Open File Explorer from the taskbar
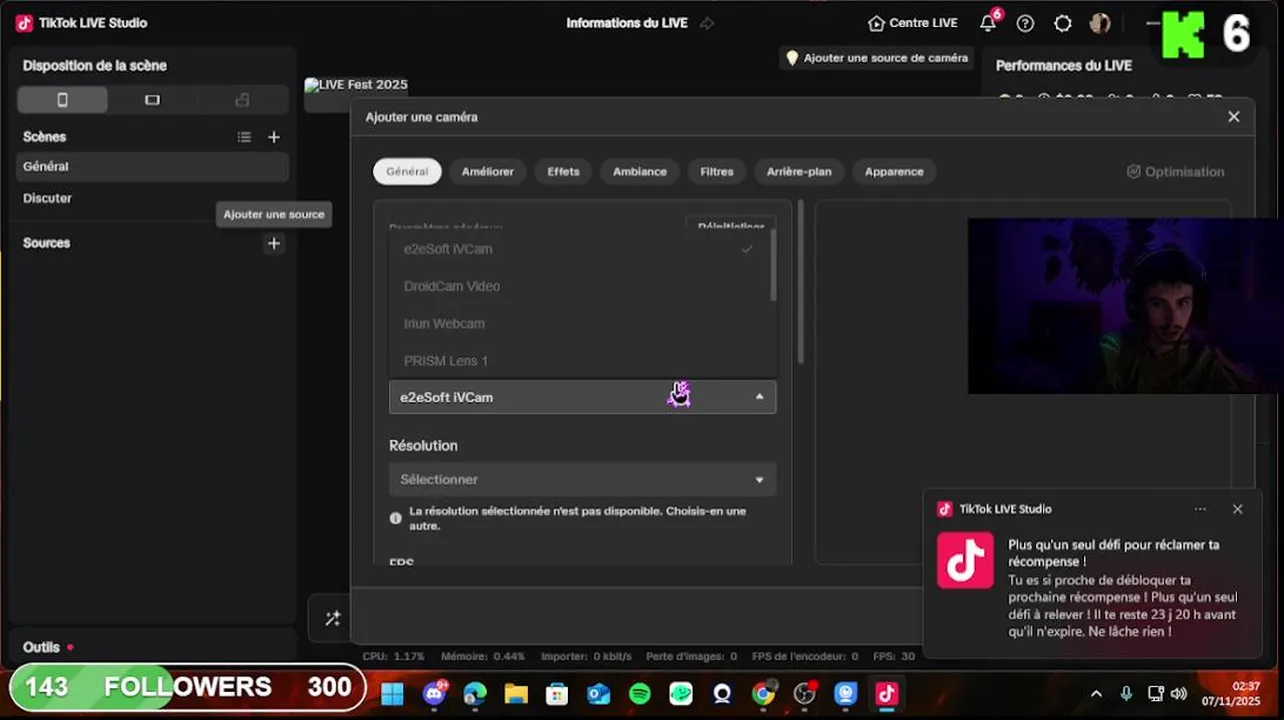 (516, 694)
